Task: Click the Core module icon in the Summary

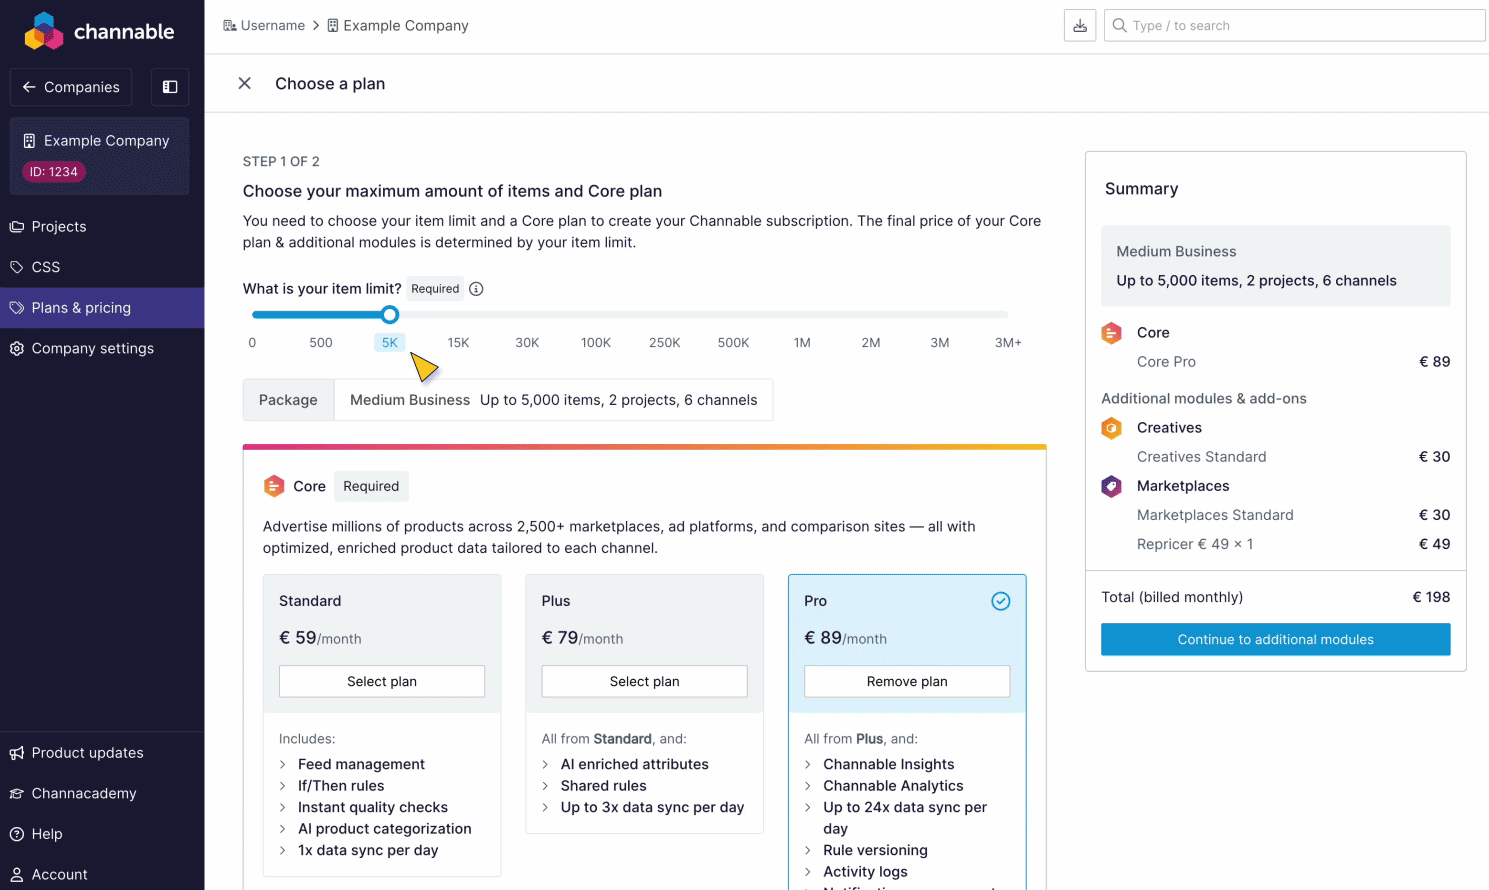Action: pos(1111,332)
